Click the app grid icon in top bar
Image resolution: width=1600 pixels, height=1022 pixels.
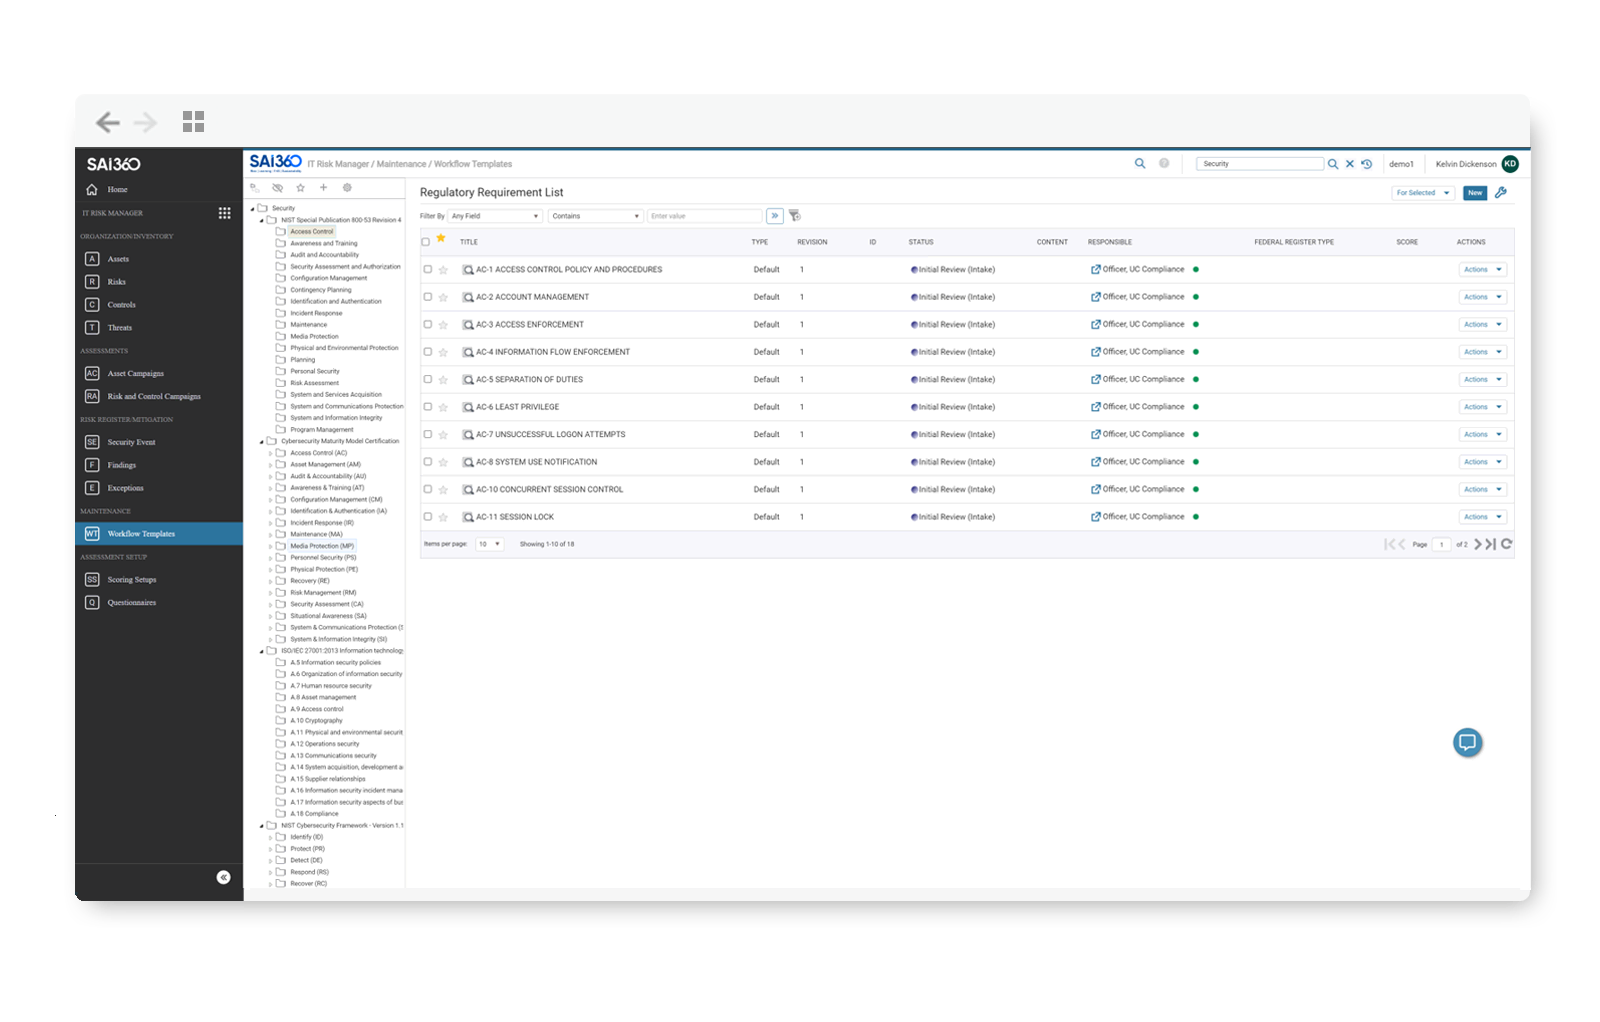[193, 122]
